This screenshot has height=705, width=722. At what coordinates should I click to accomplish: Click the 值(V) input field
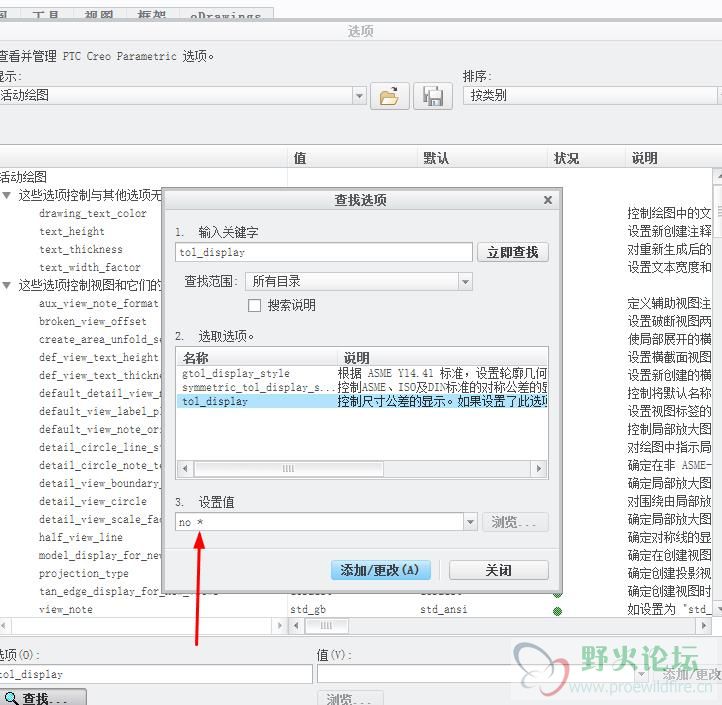tap(477, 674)
